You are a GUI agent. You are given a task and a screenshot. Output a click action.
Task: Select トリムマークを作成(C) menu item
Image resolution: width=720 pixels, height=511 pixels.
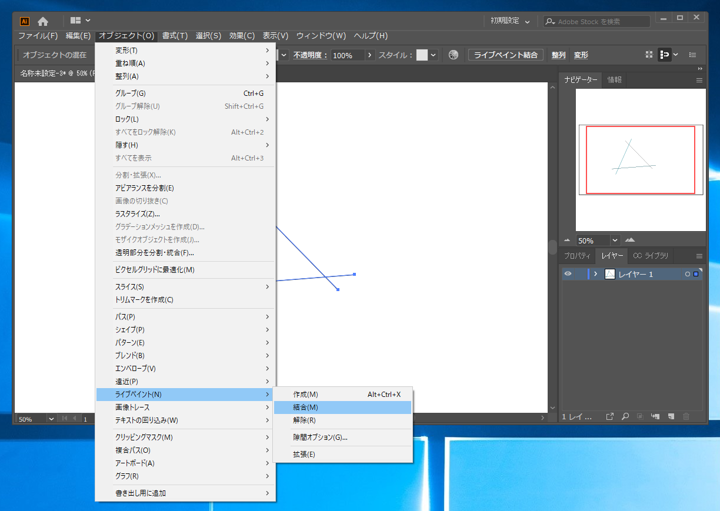(186, 300)
